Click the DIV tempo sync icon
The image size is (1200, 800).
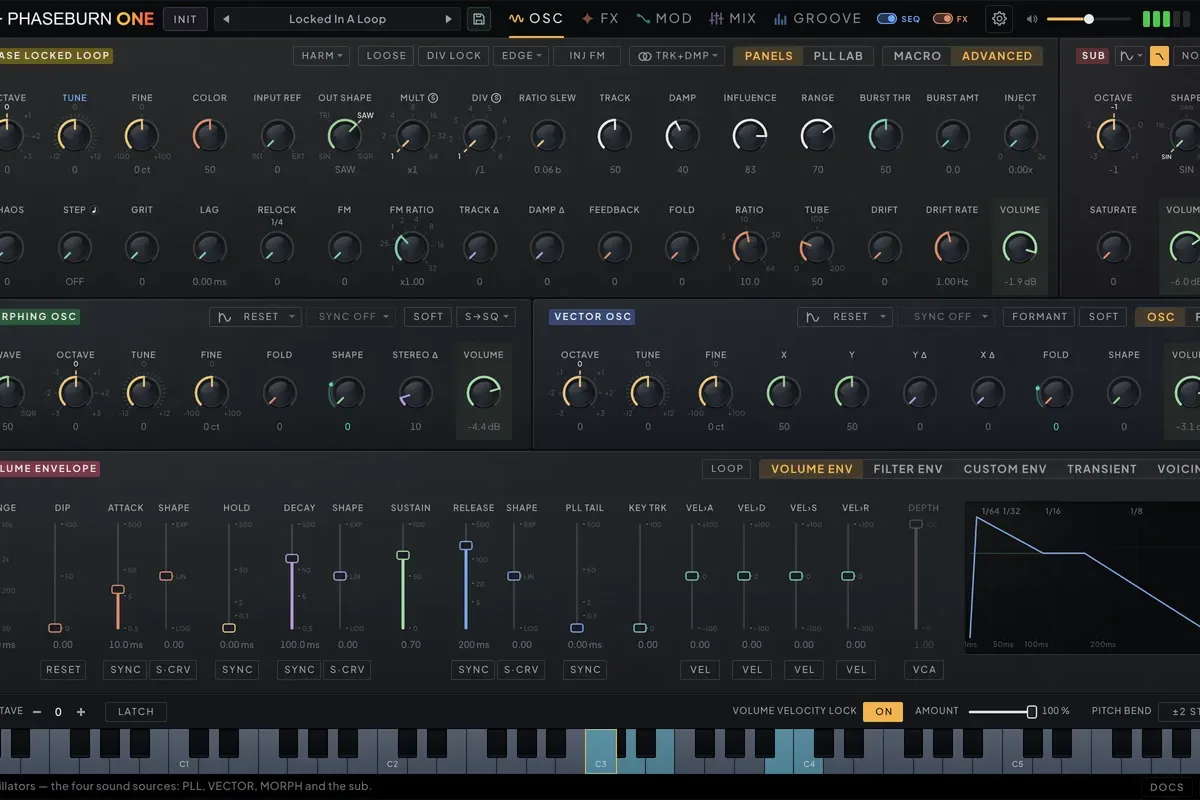pyautogui.click(x=496, y=98)
